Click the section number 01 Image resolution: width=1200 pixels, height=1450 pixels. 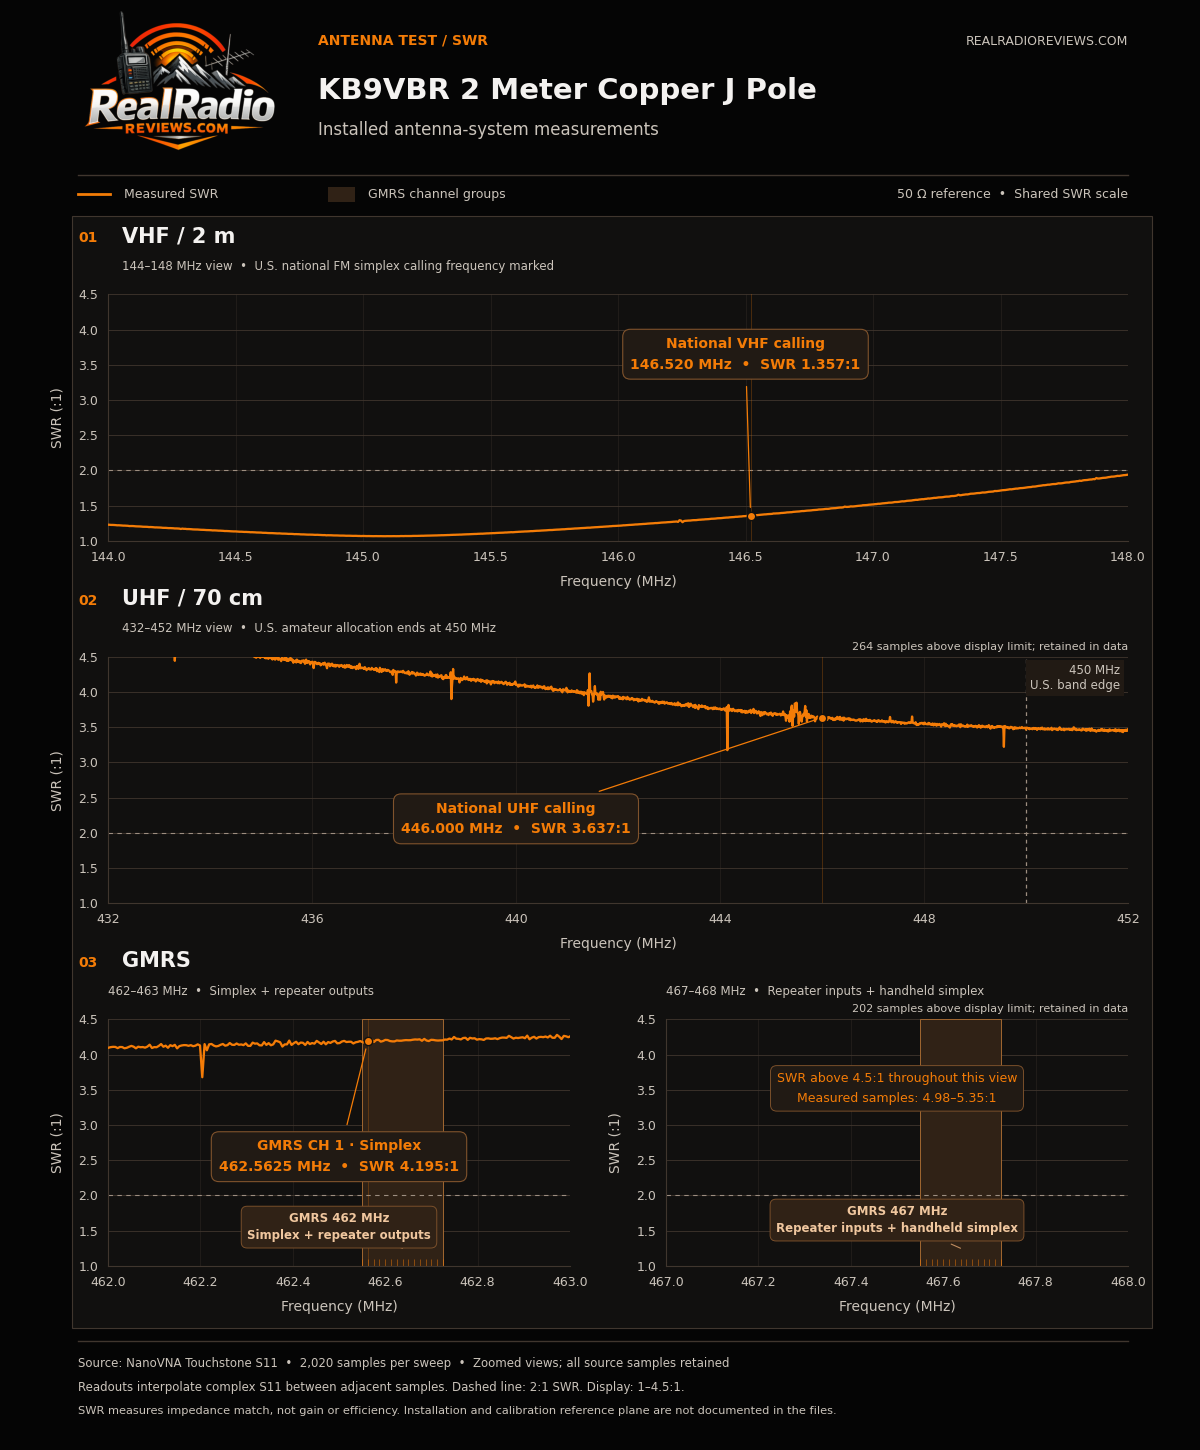point(88,238)
